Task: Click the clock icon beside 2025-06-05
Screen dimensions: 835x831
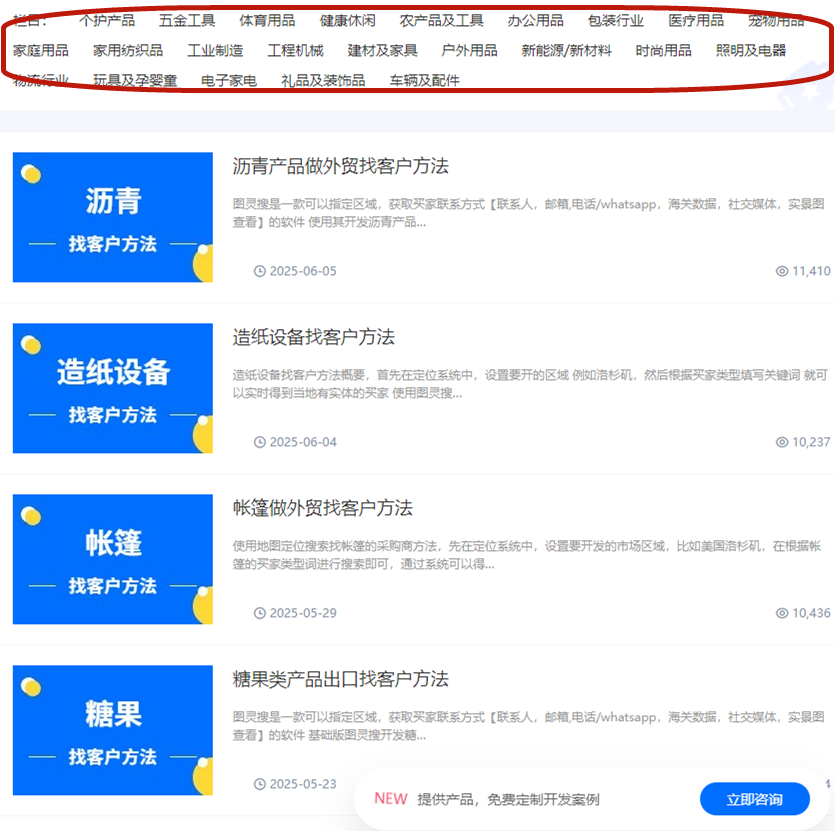Action: (259, 271)
